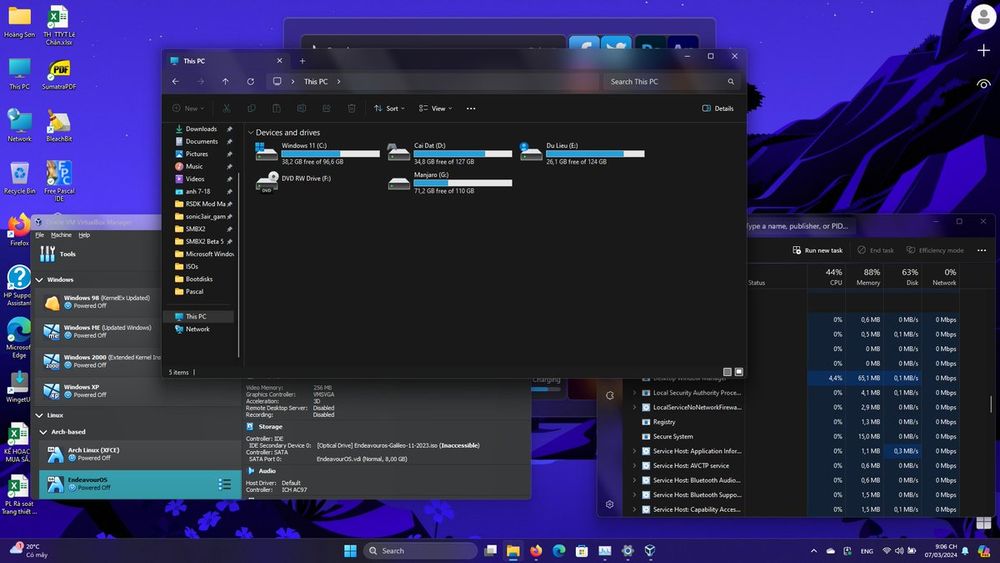Open the File menu in VirtualBox
This screenshot has width=1000, height=563.
point(40,235)
